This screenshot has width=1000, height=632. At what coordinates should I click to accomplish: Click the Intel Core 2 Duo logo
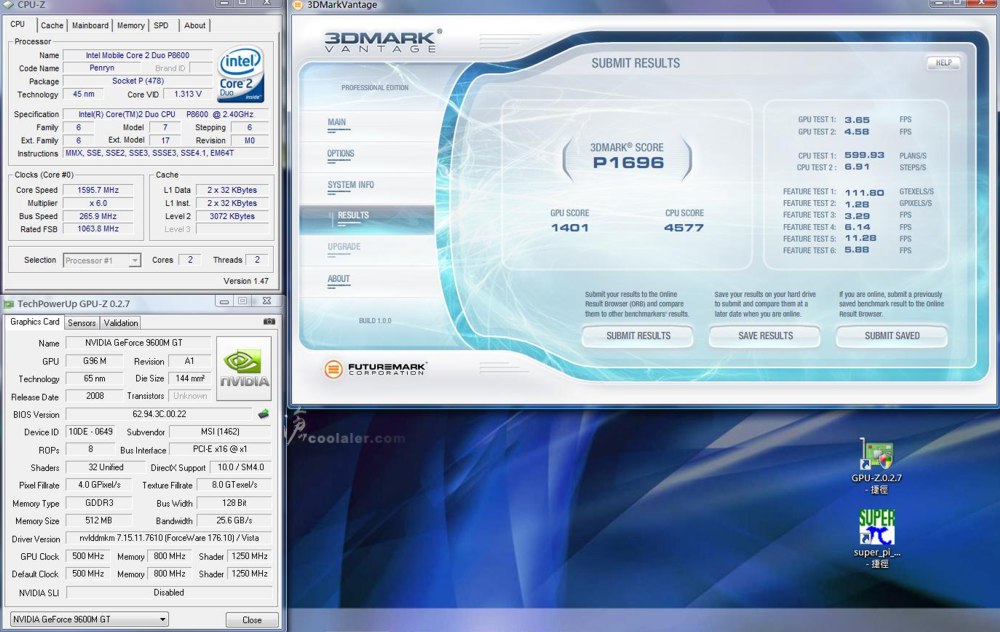point(240,74)
